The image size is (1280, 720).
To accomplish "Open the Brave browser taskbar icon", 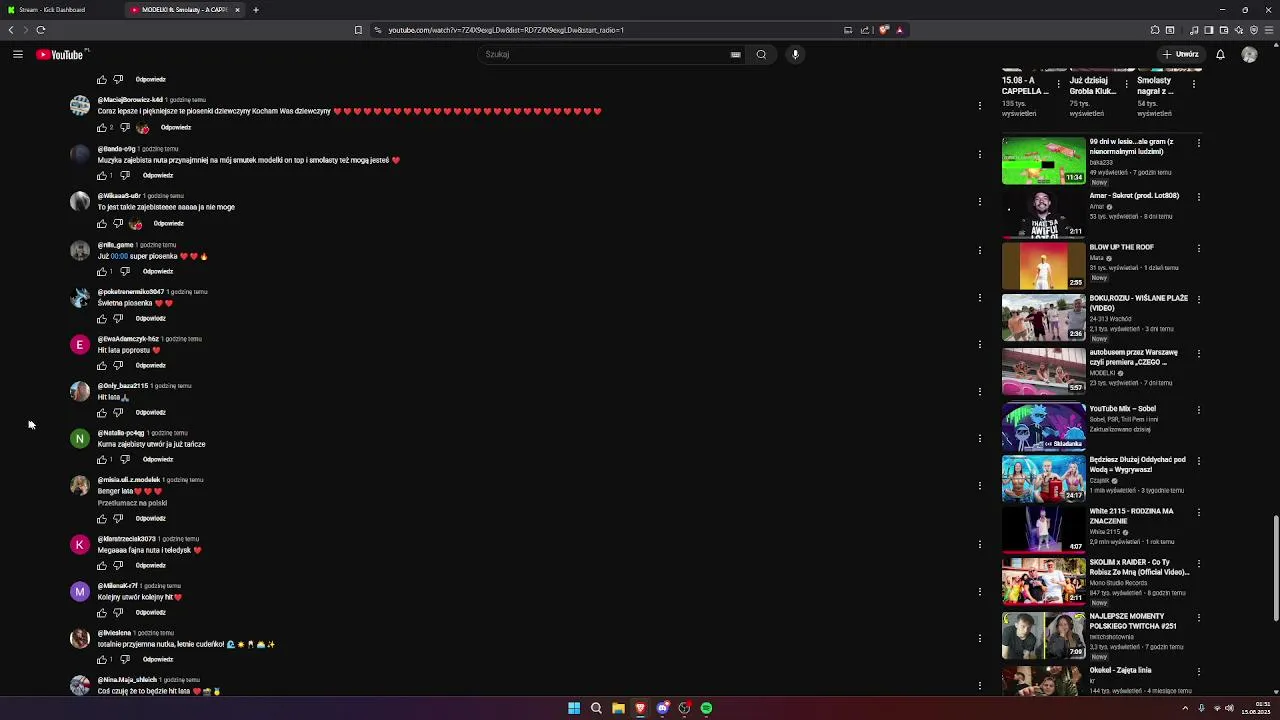I will tap(640, 708).
